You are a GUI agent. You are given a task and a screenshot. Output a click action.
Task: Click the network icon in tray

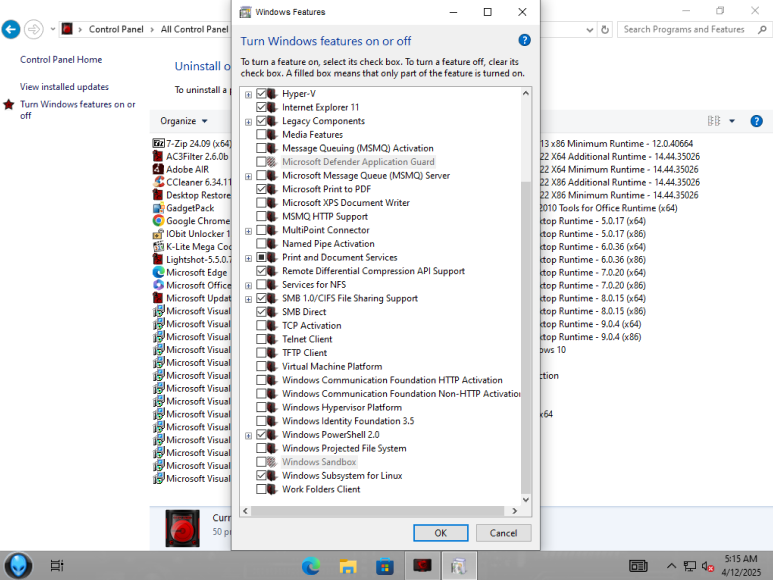coord(690,566)
